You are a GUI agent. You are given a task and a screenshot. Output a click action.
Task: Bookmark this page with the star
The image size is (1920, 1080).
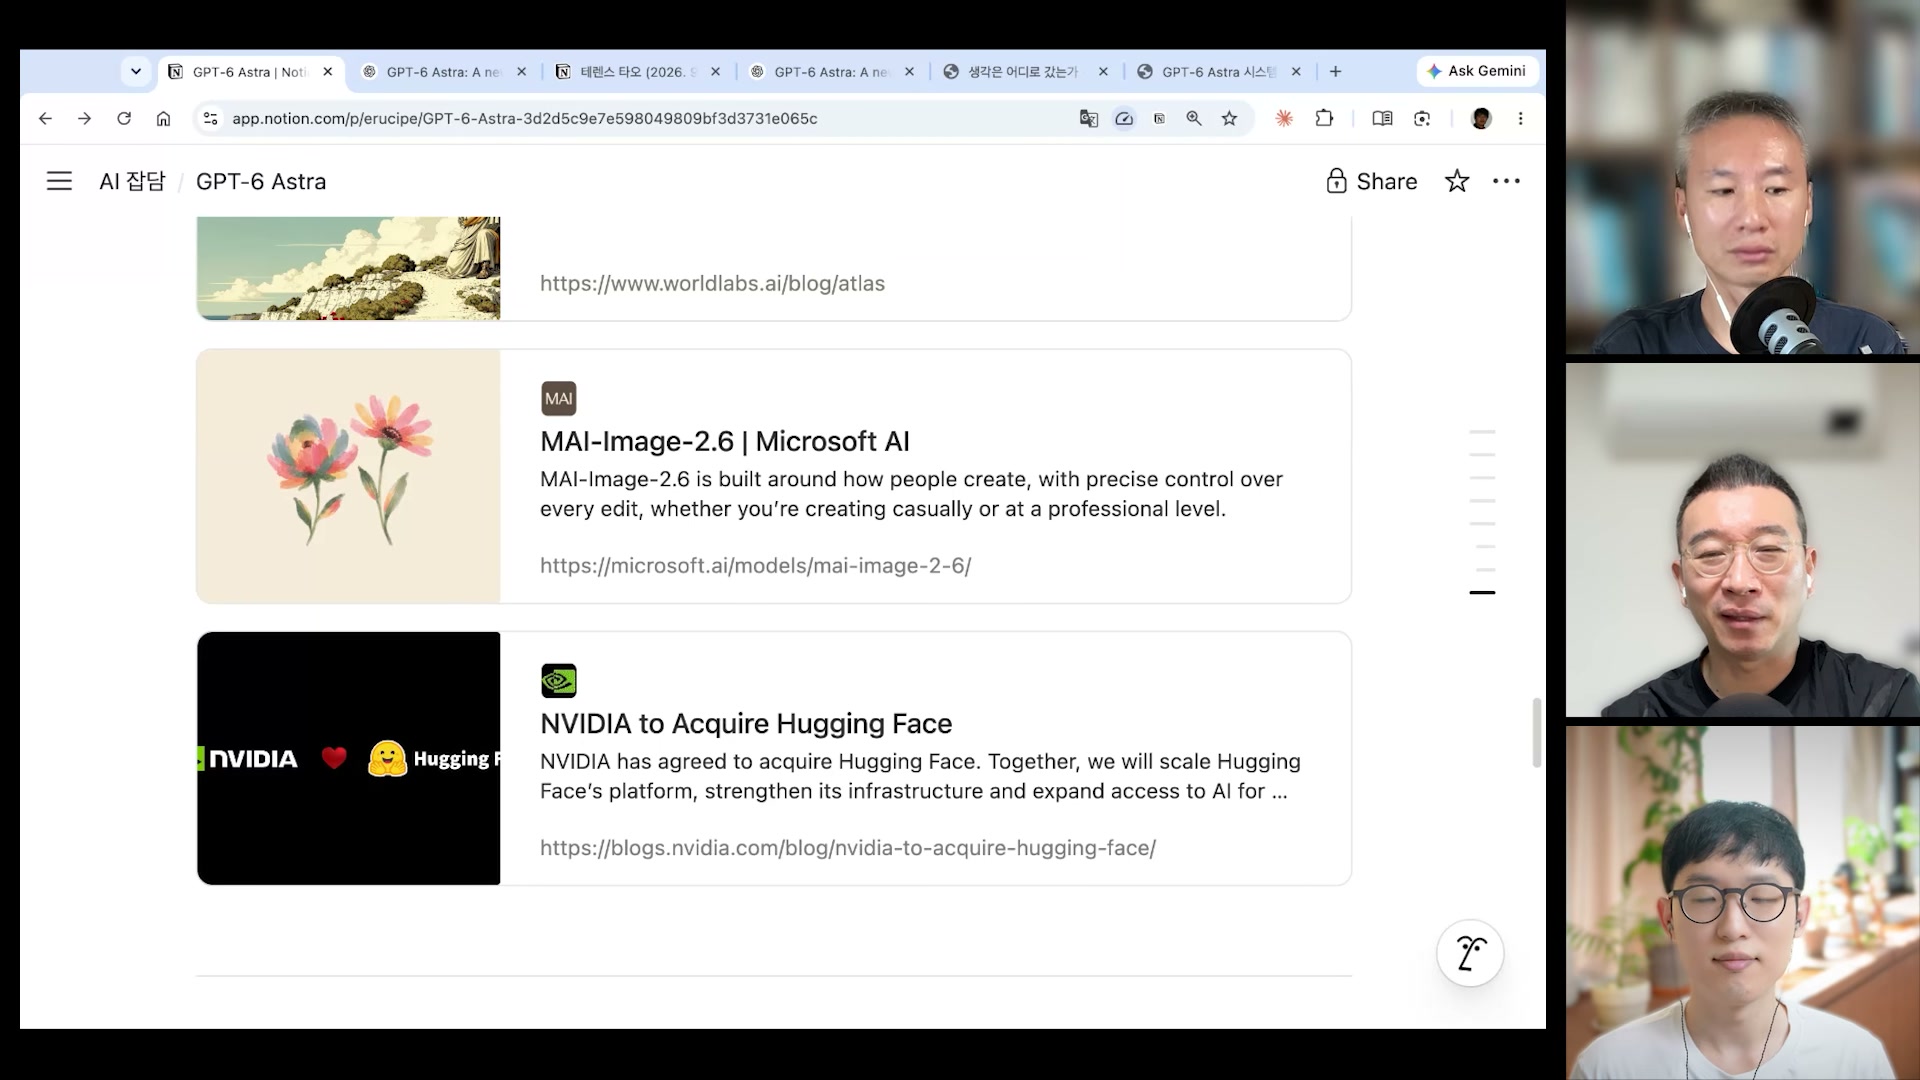tap(1229, 118)
